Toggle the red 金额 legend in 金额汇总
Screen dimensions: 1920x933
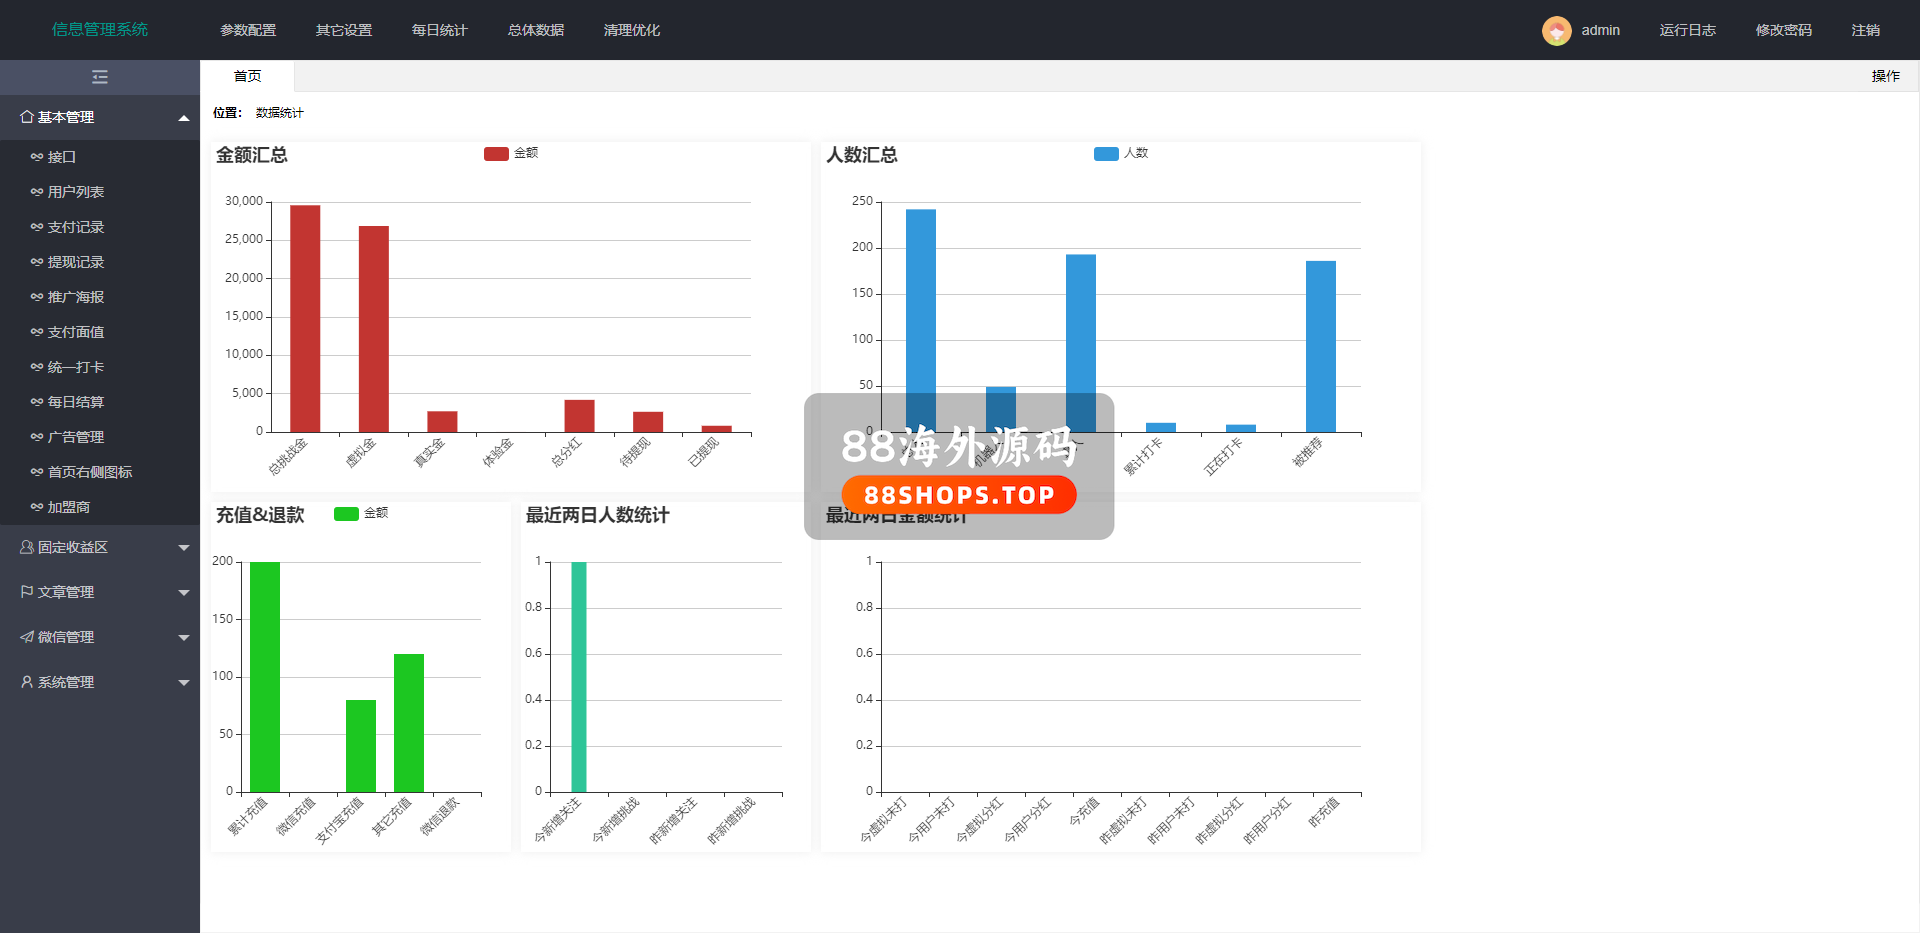tap(496, 154)
